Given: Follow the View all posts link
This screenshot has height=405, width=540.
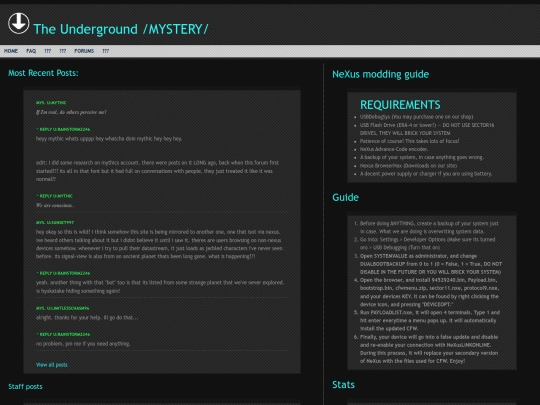Looking at the screenshot, I should (52, 365).
